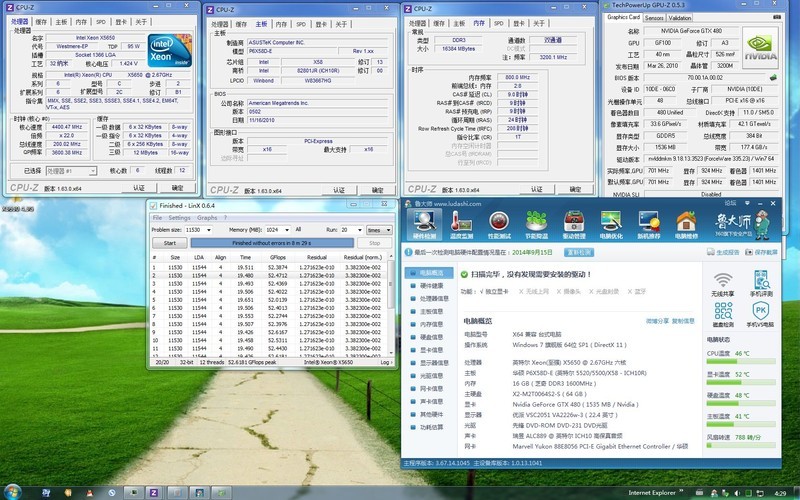Activate the purple CPU-Z taskbar icon
The image size is (800, 500).
coord(152,493)
